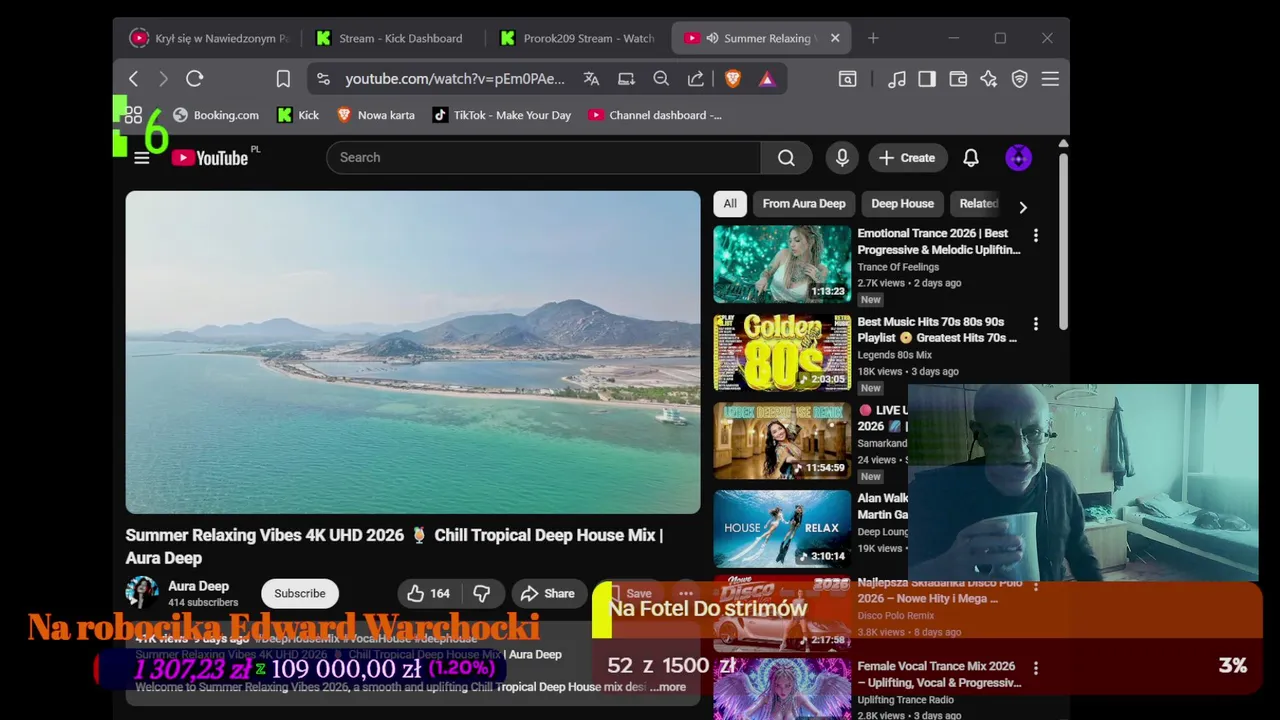Click the YouTube search magnifier button
The image size is (1280, 720).
pyautogui.click(x=786, y=158)
